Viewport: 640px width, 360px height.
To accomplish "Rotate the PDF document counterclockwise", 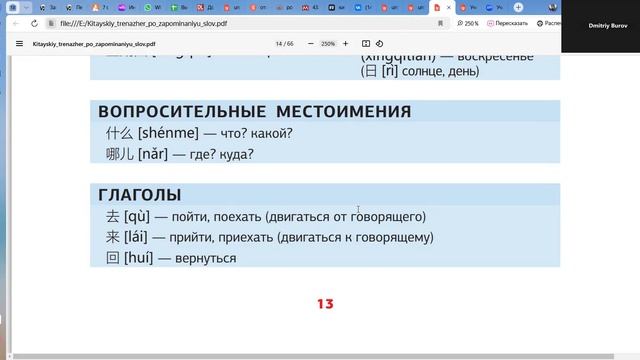I will click(379, 44).
